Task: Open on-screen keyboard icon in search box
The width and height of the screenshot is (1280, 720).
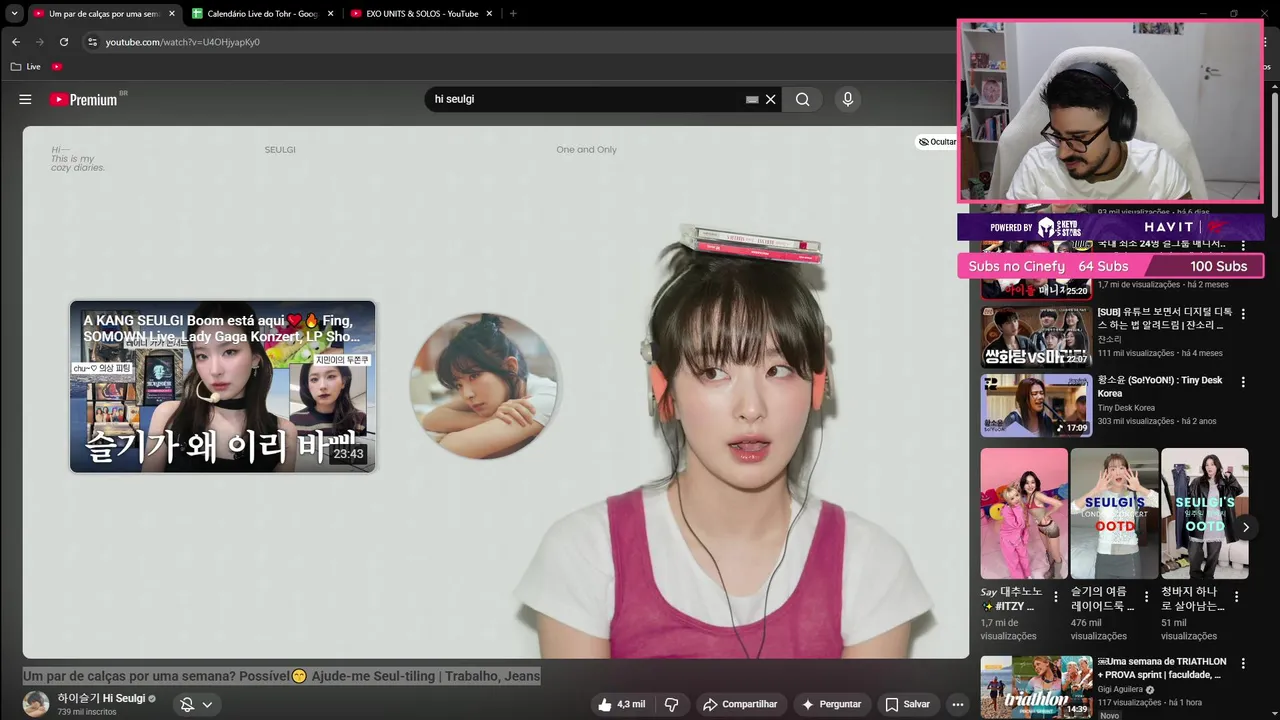Action: tap(752, 99)
